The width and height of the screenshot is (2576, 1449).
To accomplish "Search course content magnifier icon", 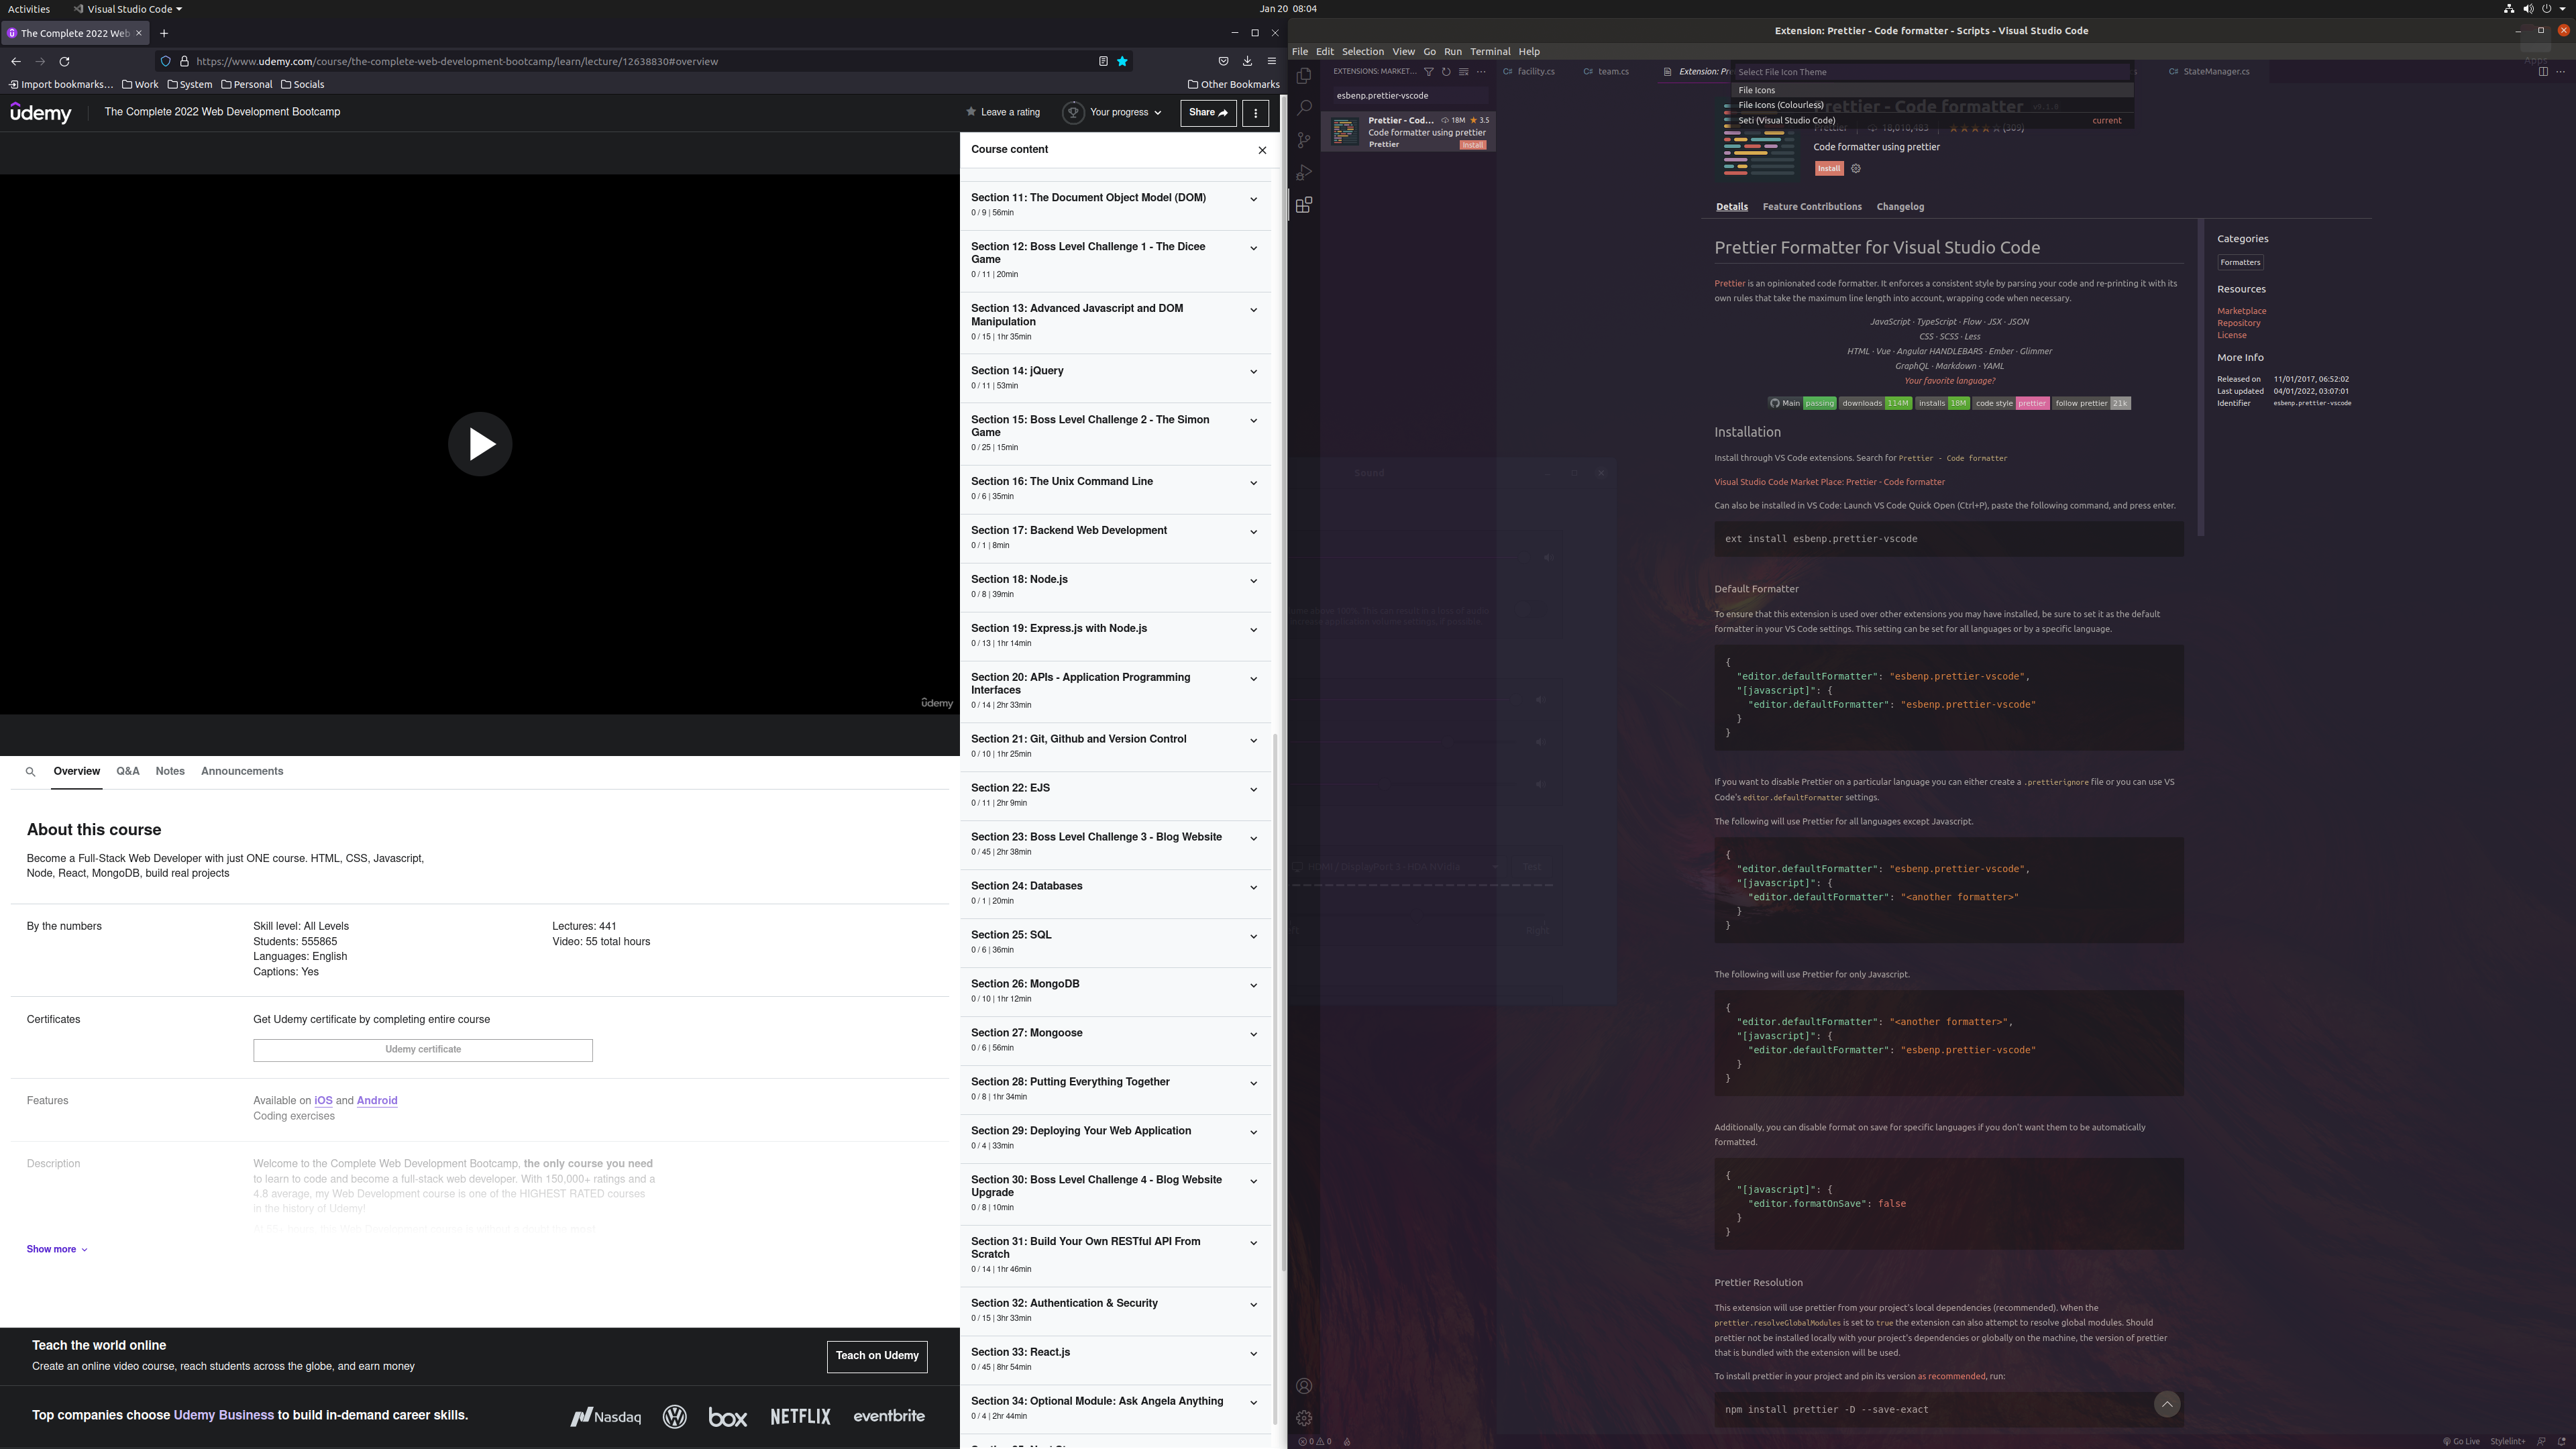I will tap(30, 772).
